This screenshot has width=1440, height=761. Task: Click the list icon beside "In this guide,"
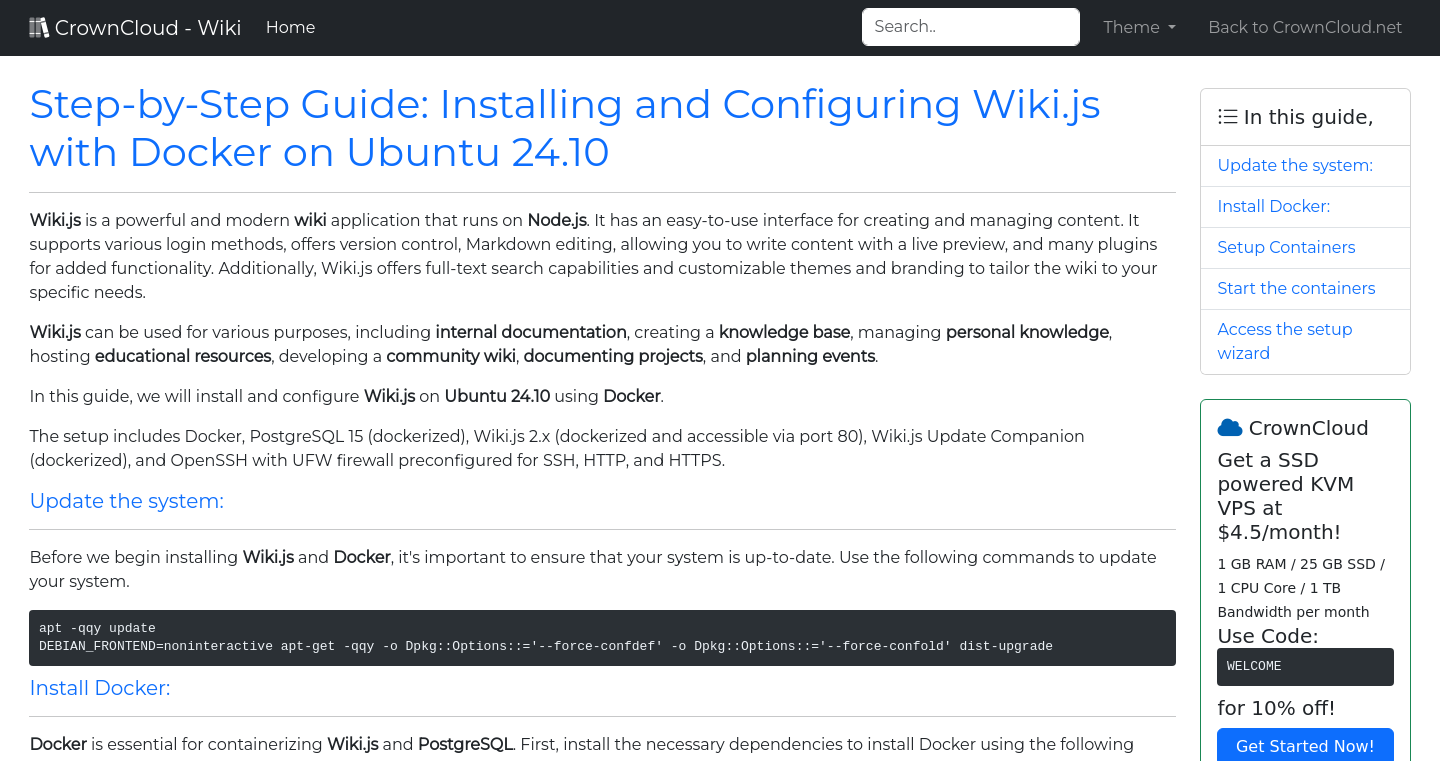pos(1227,116)
